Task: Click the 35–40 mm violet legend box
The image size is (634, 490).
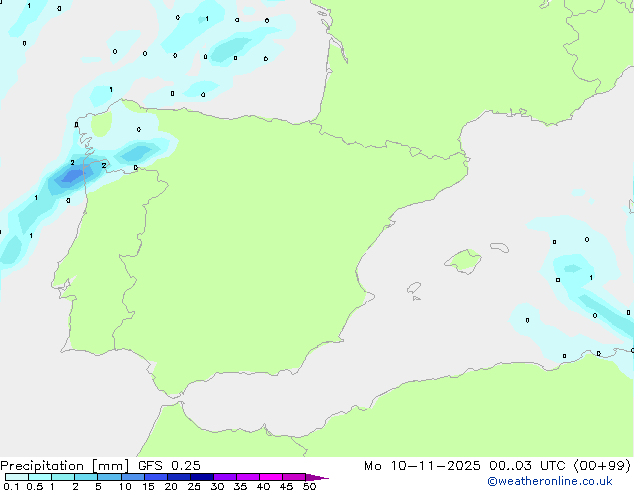Action: [x=248, y=477]
